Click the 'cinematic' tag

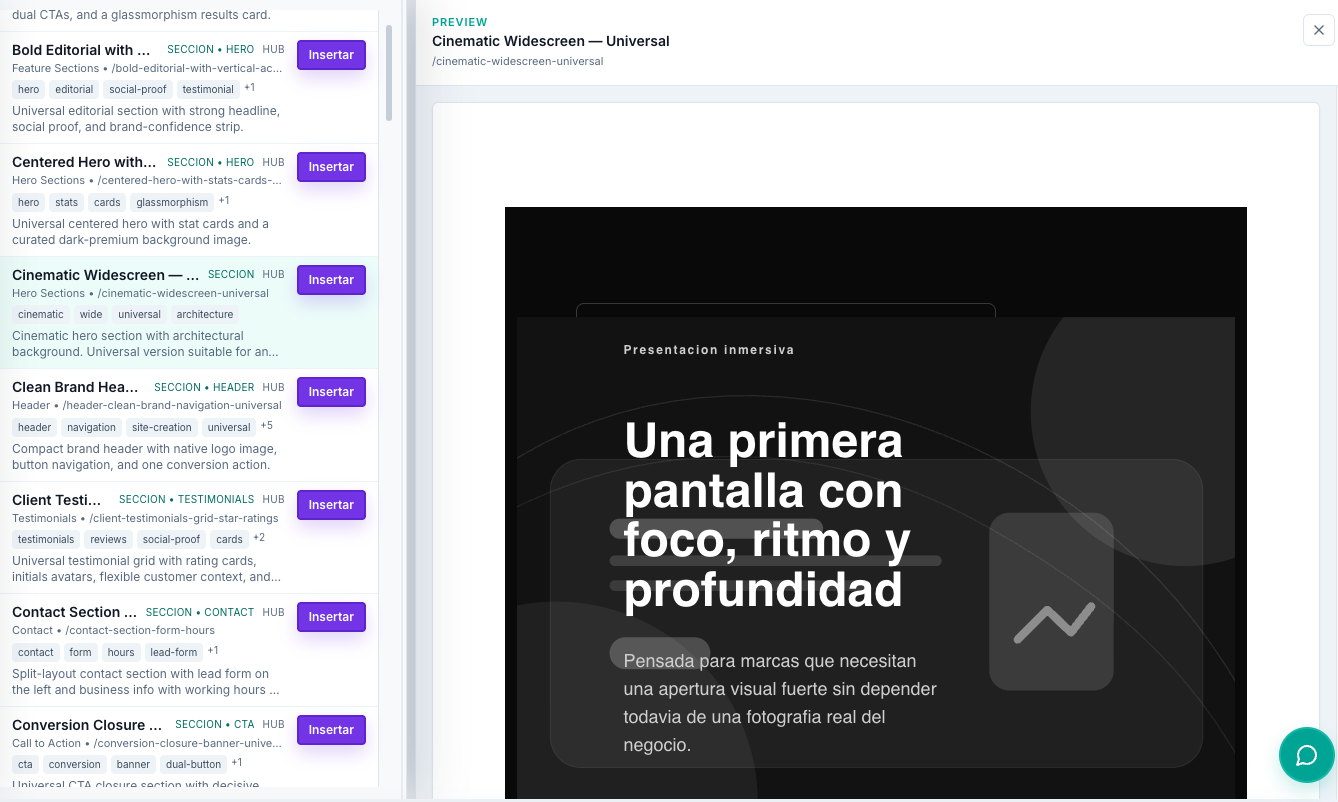41,314
